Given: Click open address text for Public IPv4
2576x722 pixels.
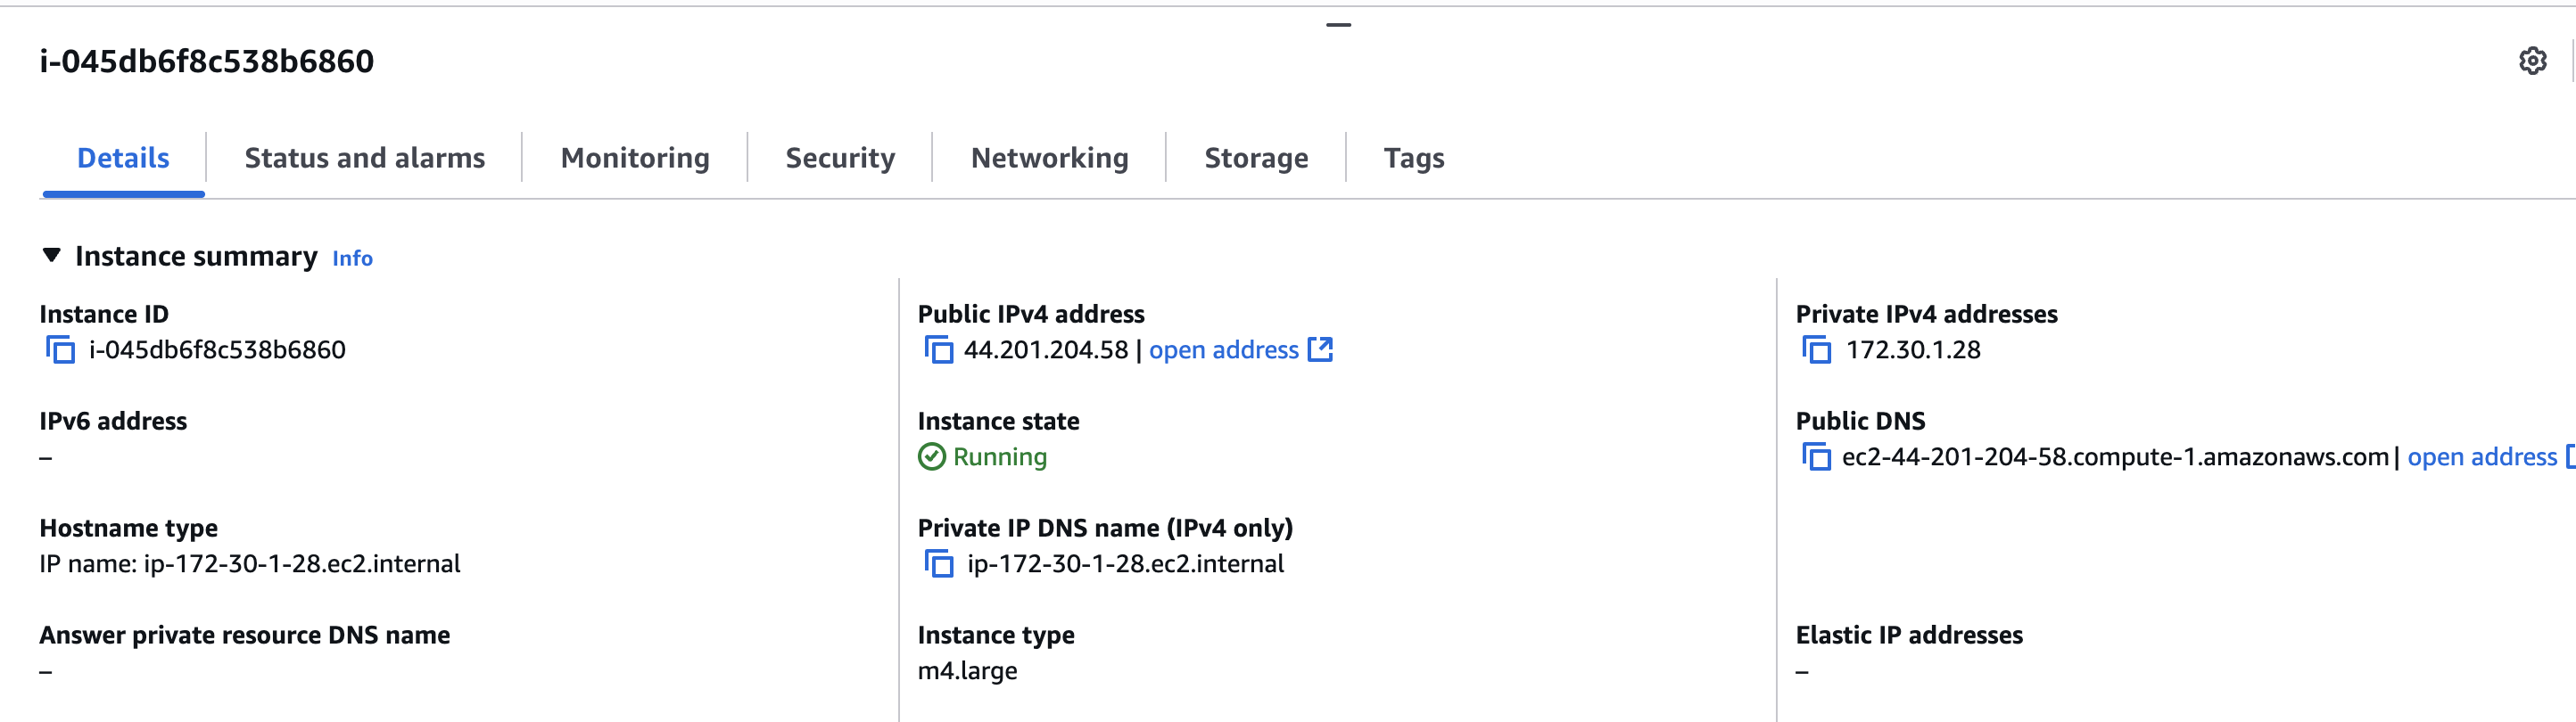Looking at the screenshot, I should pos(1223,350).
